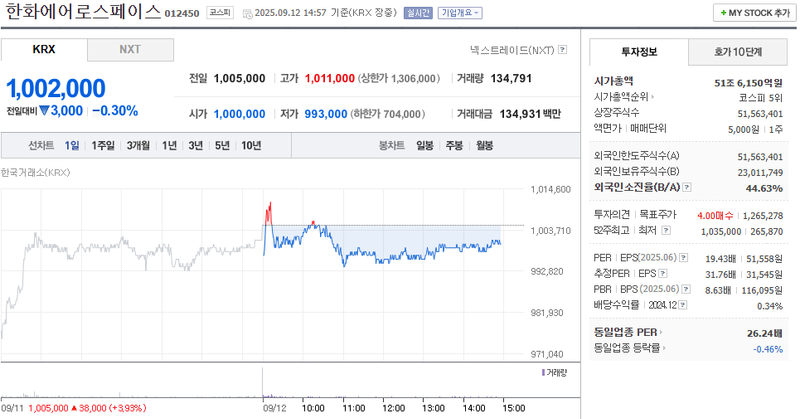Screen dimensions: 800x419
Task: Add stock via MY STOCK 추가 button
Action: pos(755,13)
